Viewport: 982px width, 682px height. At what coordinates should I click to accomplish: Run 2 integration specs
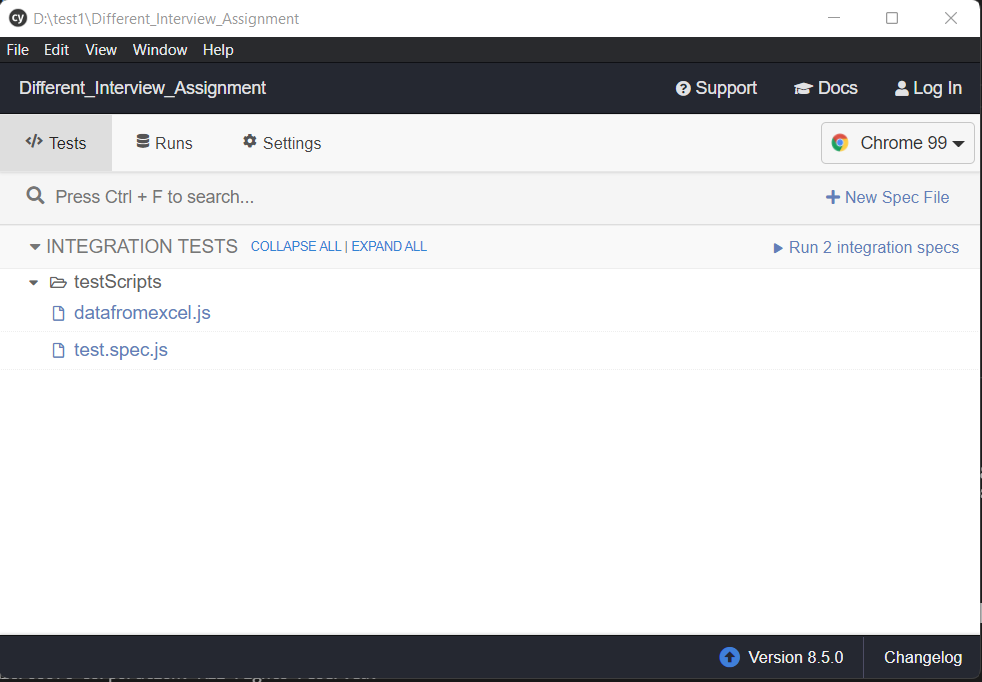[866, 247]
